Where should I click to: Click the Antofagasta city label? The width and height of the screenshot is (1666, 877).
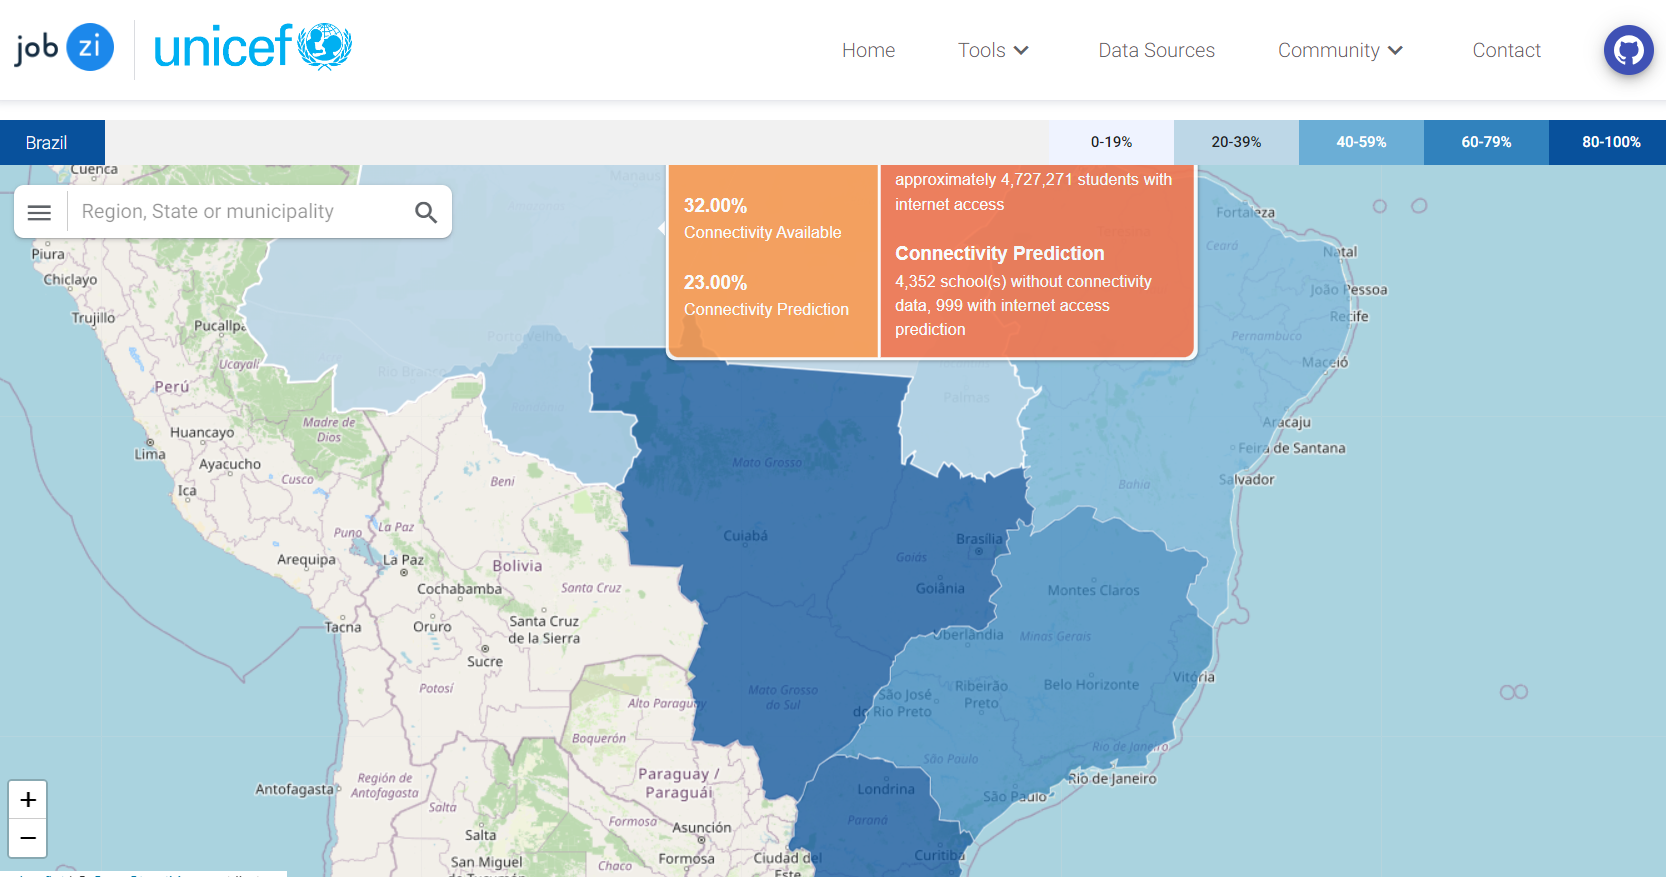pos(294,790)
